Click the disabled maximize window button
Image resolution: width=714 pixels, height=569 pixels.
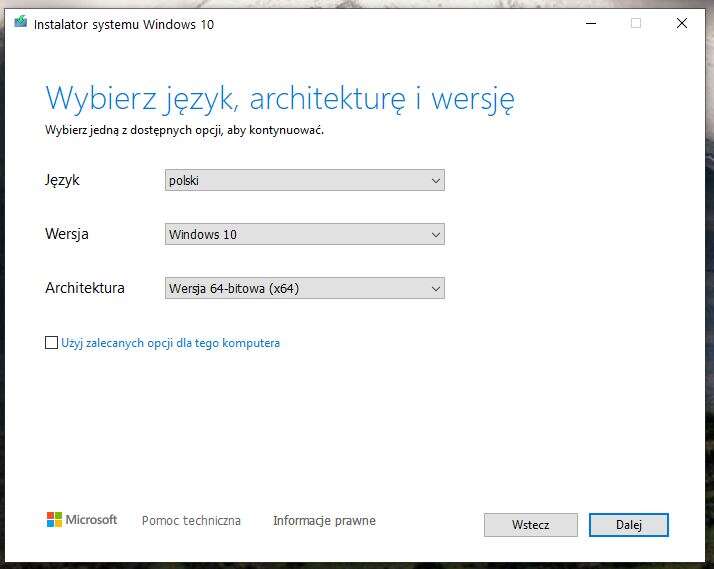click(x=635, y=23)
